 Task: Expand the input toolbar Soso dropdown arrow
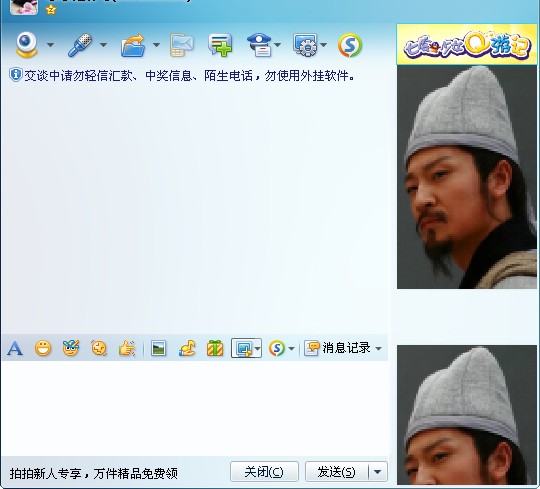291,349
